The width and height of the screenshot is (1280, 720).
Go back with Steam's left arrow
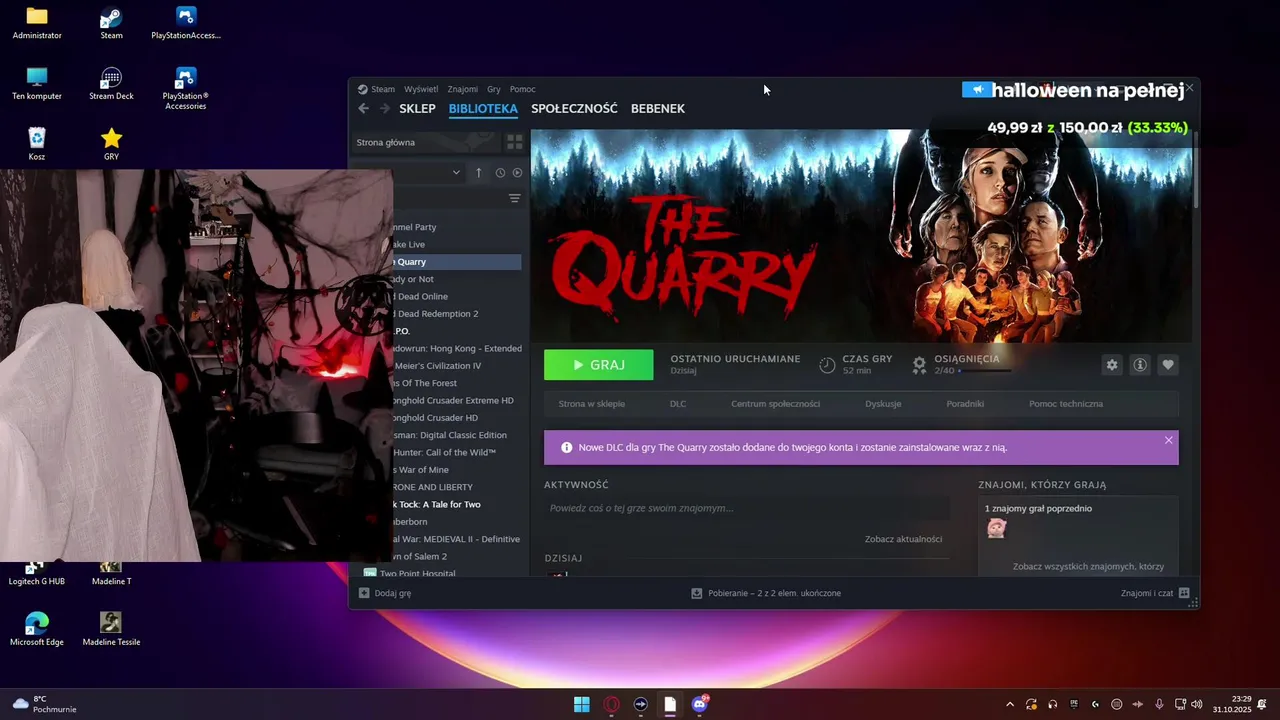[x=363, y=108]
